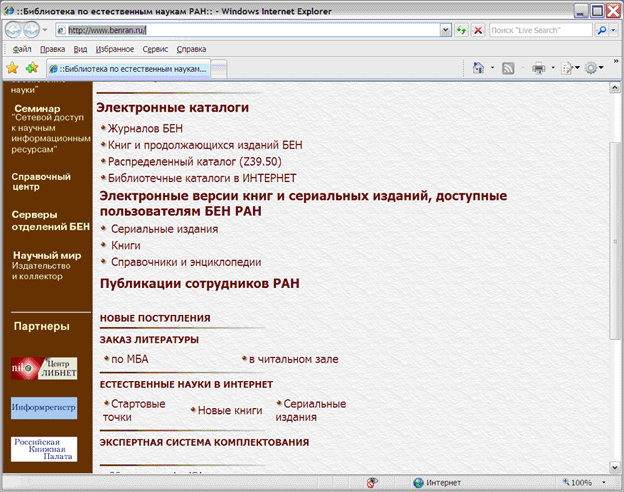This screenshot has height=492, width=624.
Task: Click the Home page icon
Action: click(x=479, y=68)
